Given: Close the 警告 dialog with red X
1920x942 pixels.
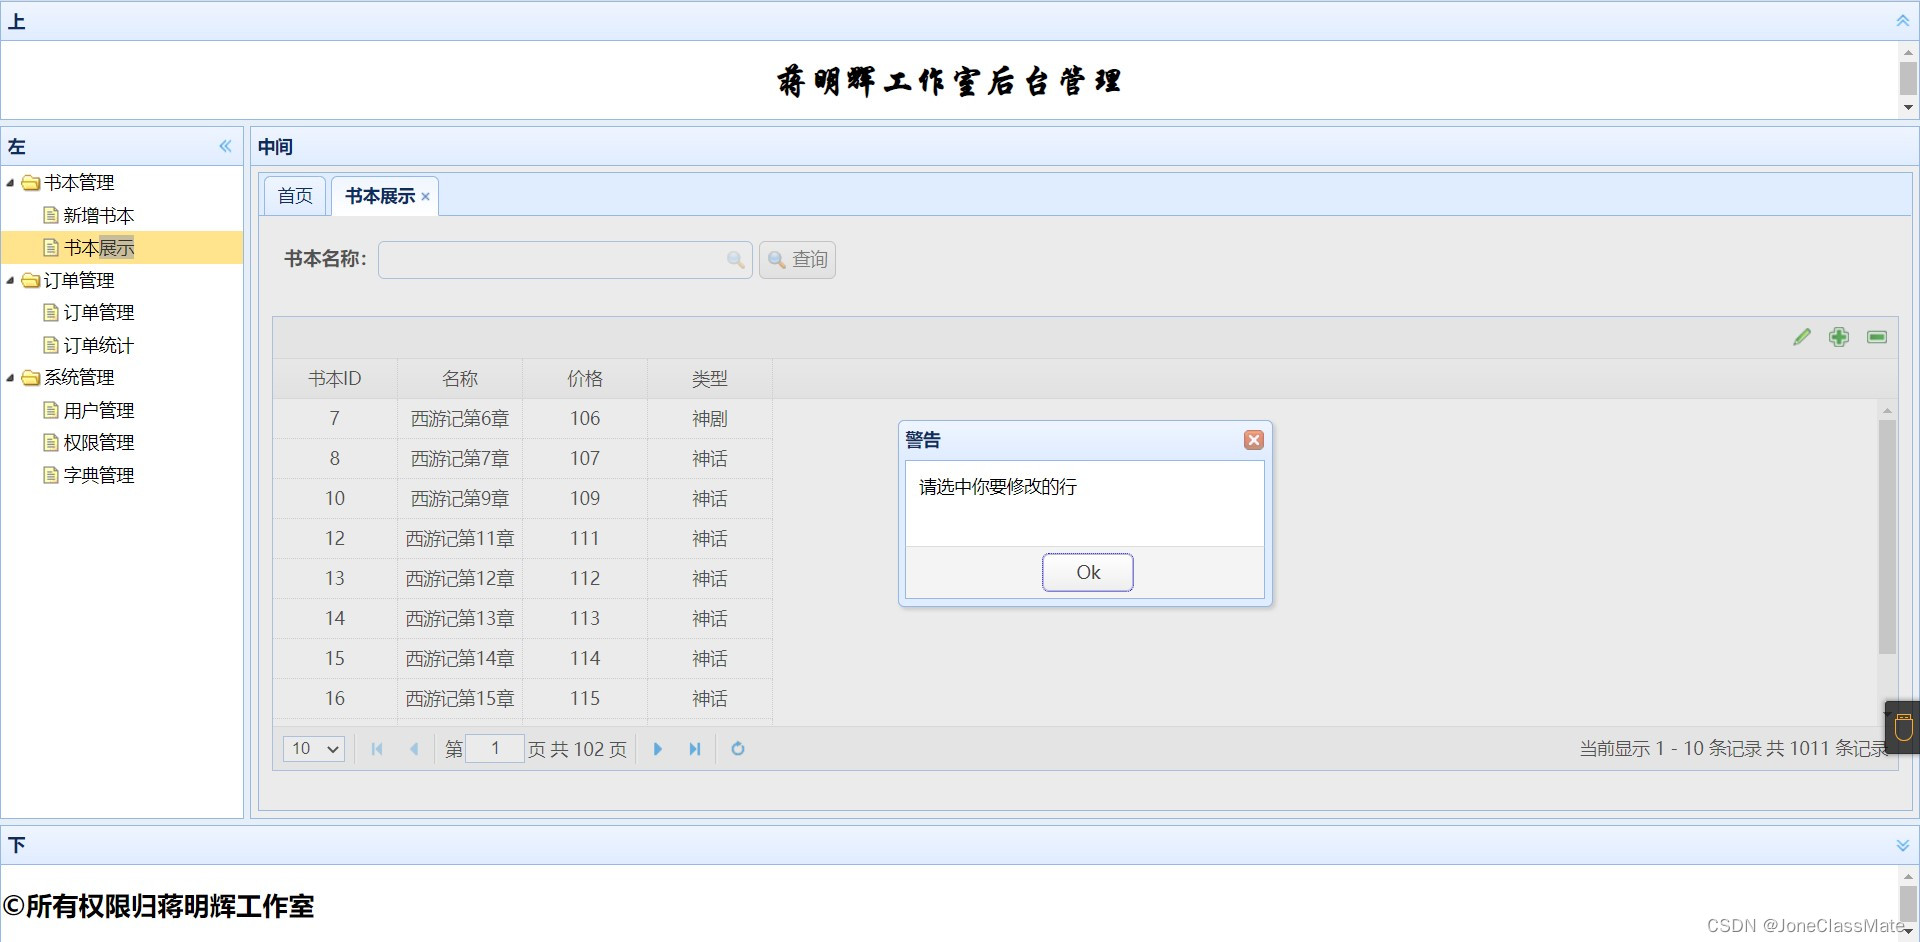Looking at the screenshot, I should pyautogui.click(x=1253, y=440).
